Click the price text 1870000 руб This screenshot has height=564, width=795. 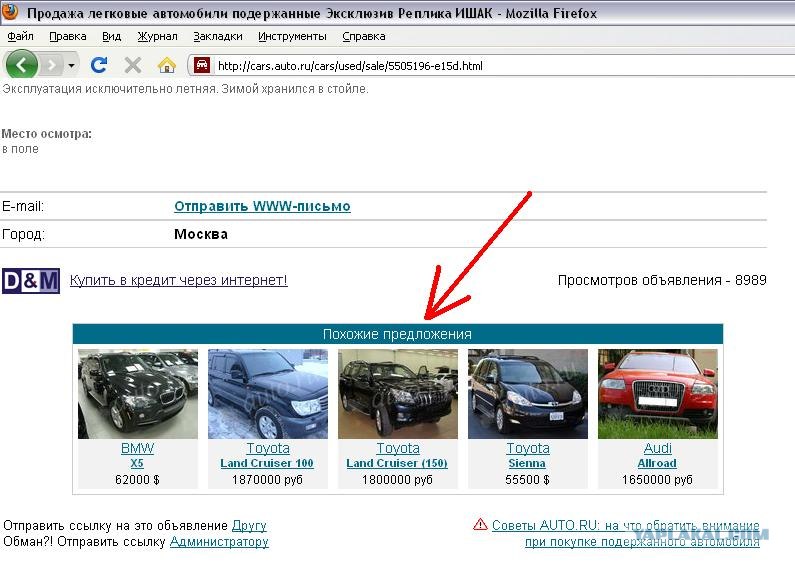[267, 480]
